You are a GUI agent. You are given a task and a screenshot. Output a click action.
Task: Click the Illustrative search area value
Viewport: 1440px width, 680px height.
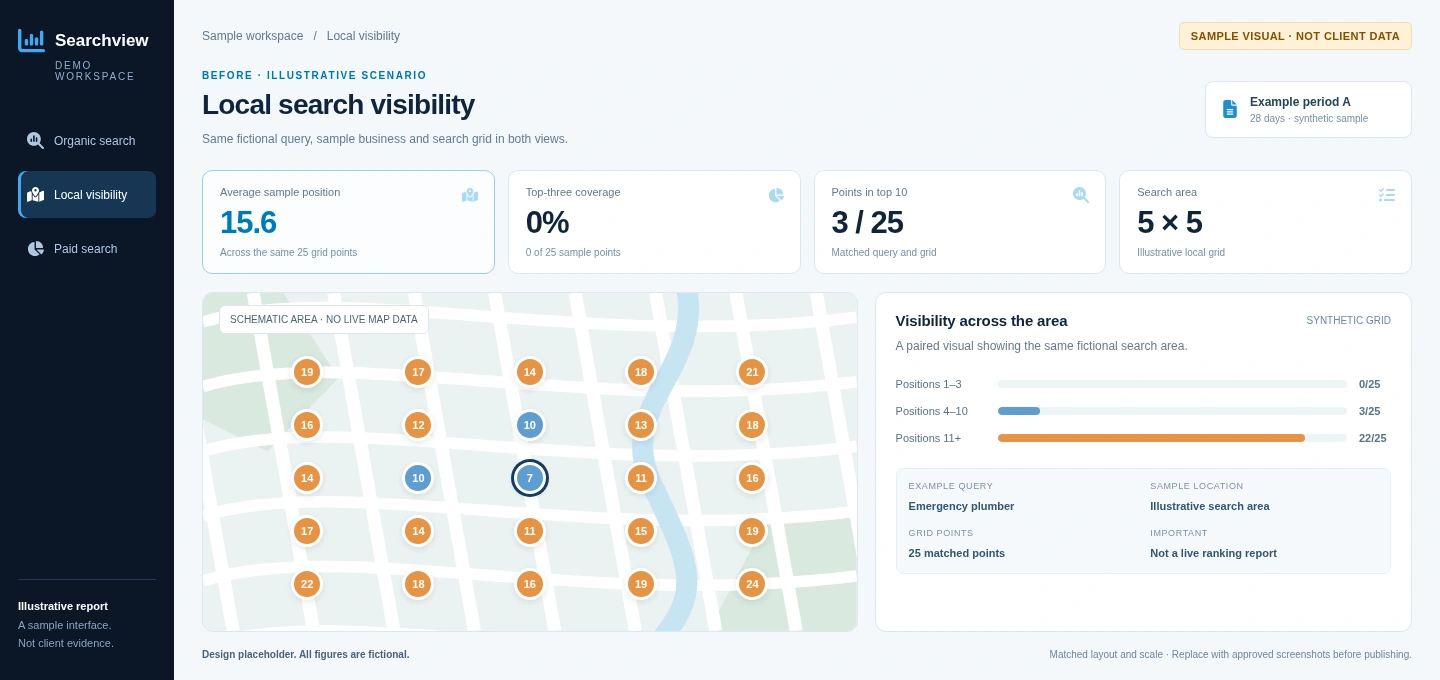tap(1209, 506)
